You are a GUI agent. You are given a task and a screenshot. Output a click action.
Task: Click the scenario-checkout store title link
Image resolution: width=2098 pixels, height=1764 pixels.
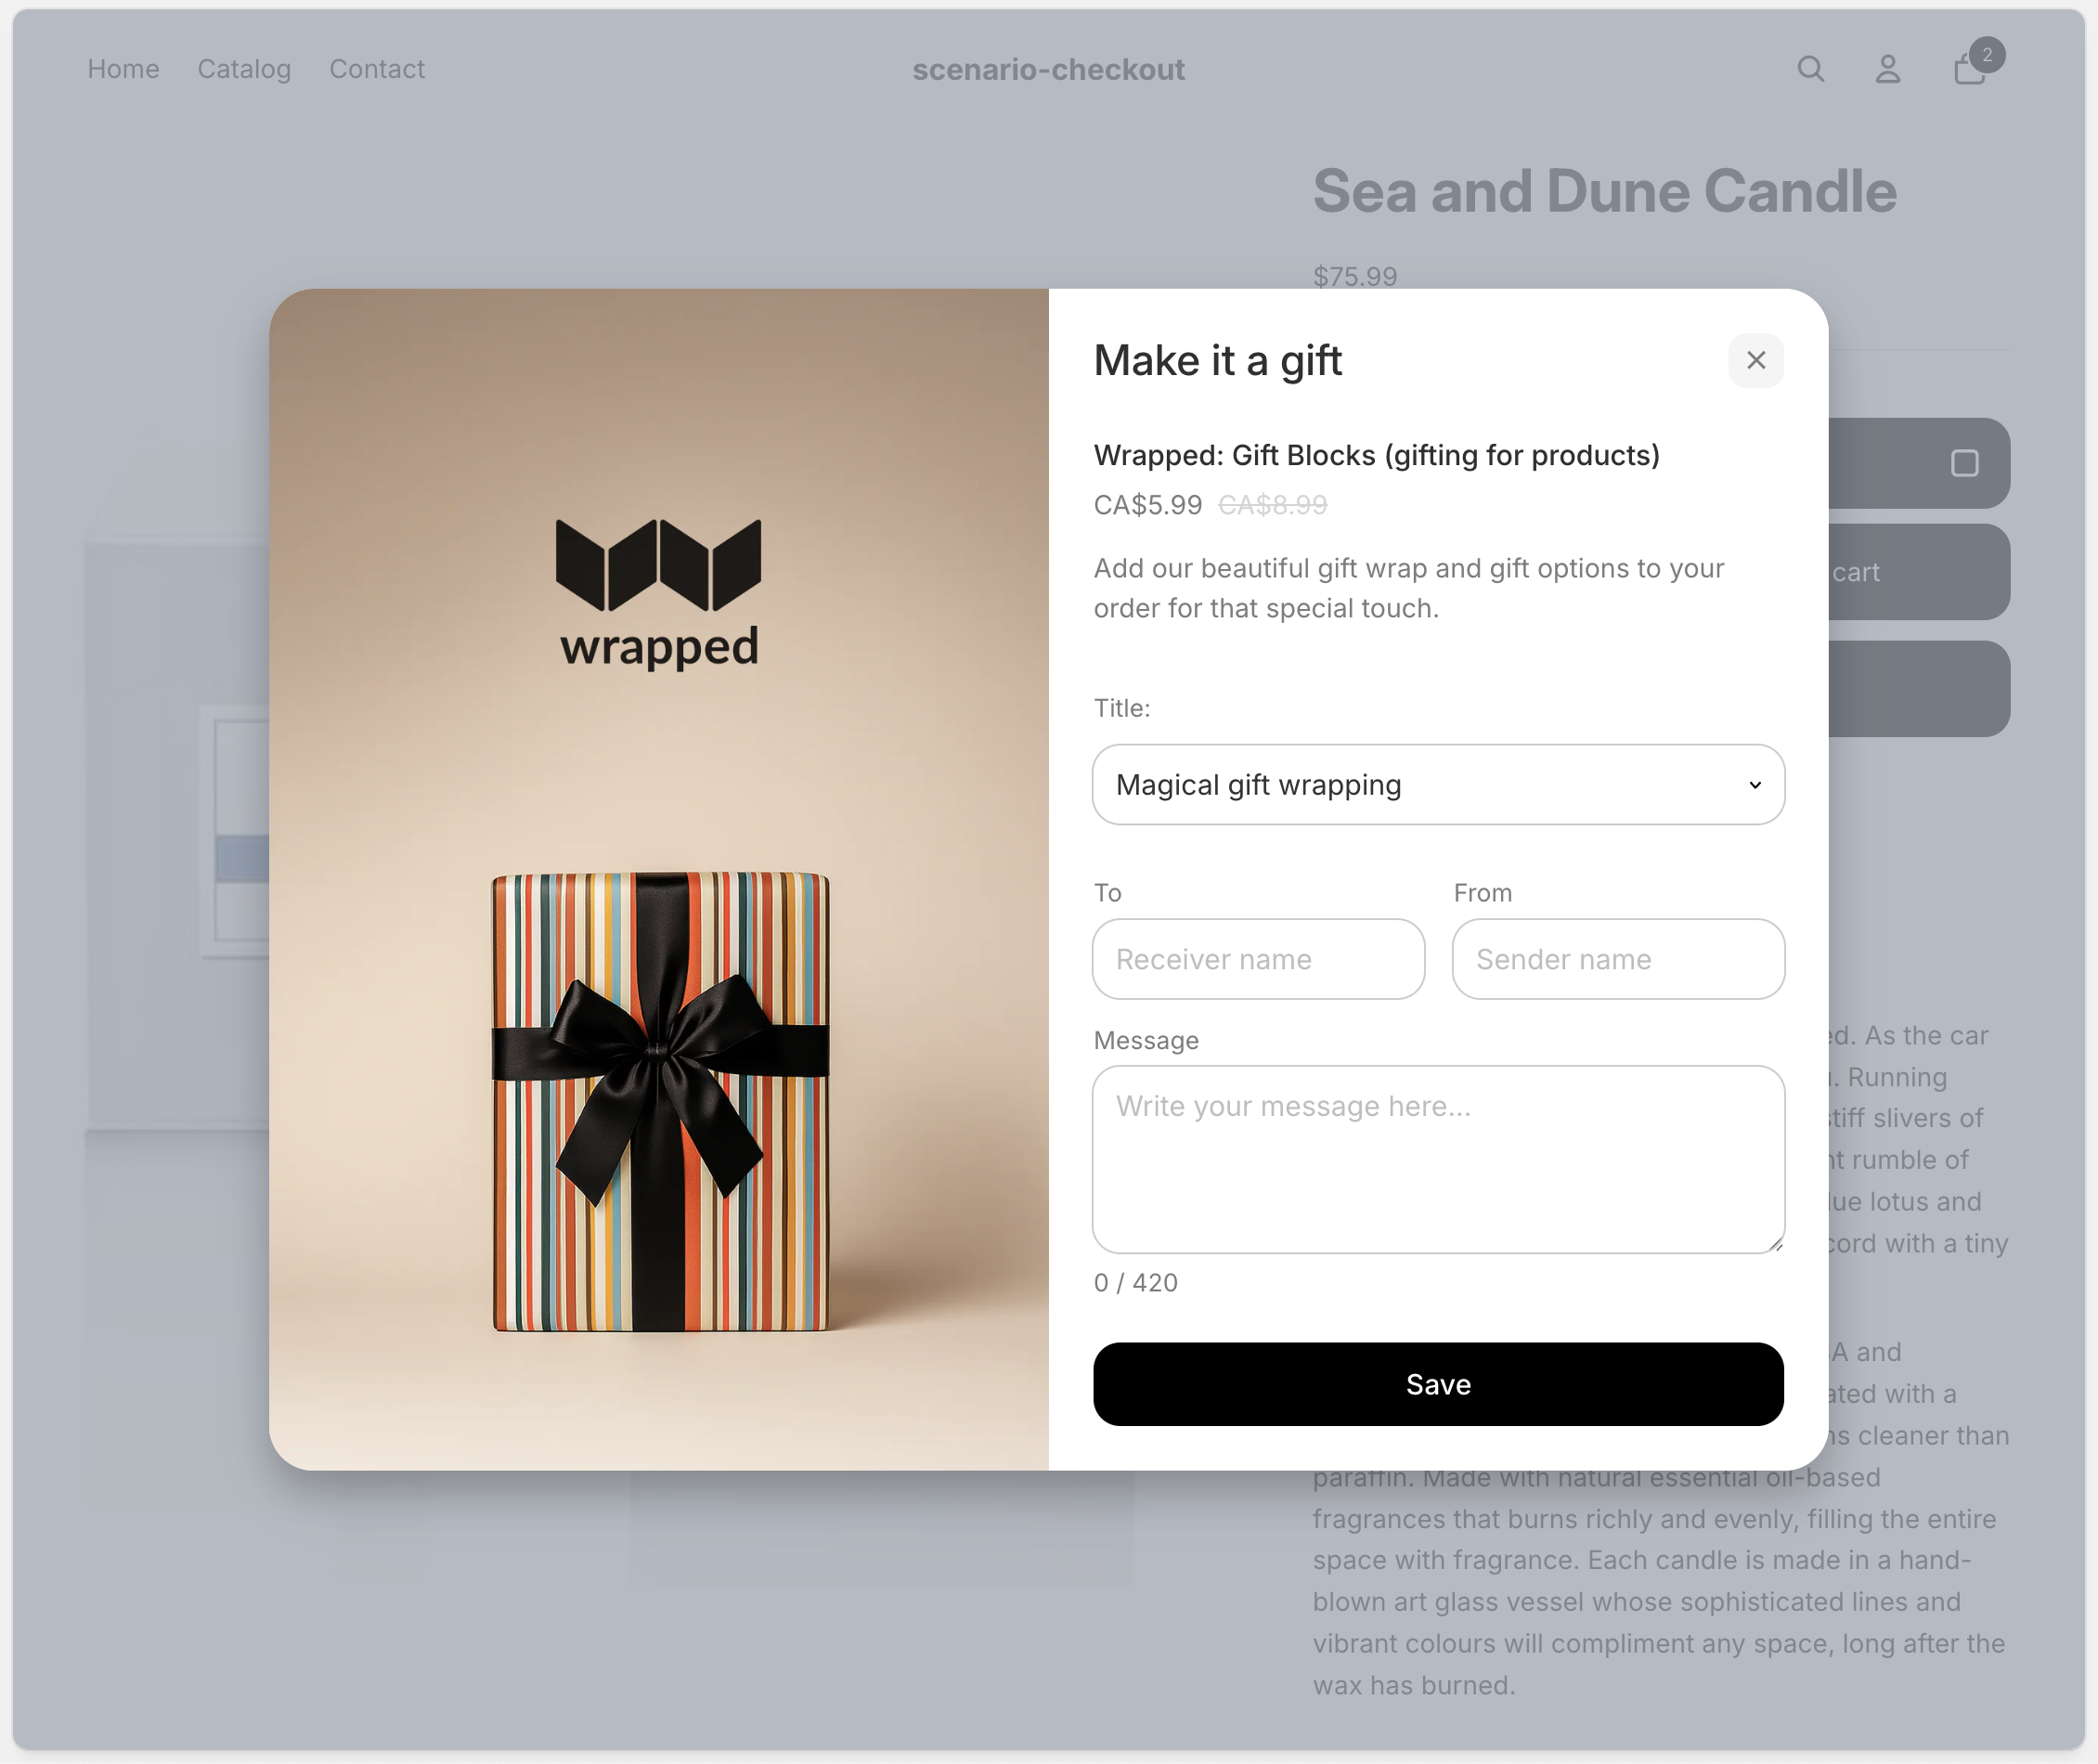click(x=1048, y=69)
